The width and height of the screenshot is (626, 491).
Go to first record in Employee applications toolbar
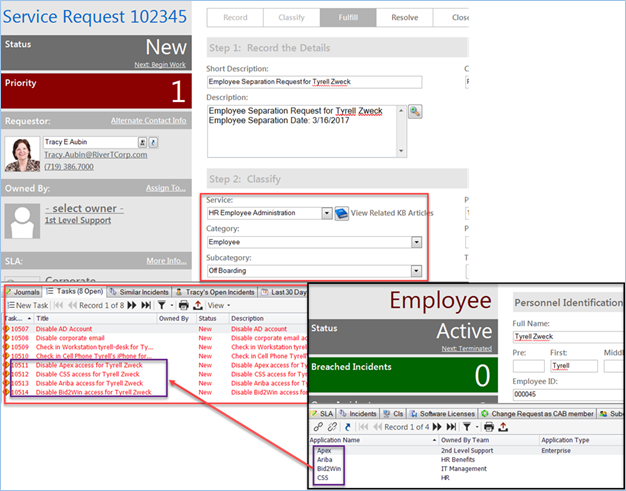coord(363,427)
